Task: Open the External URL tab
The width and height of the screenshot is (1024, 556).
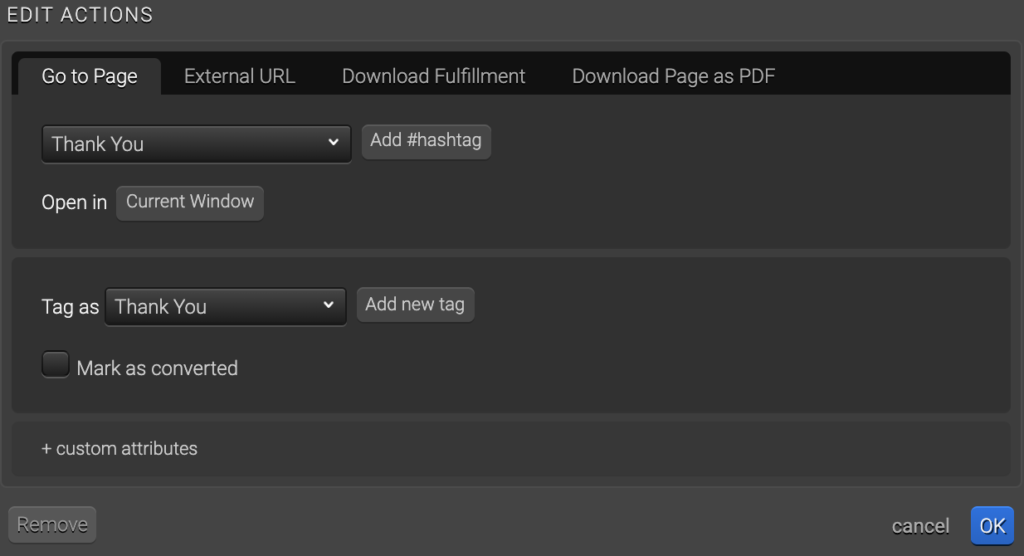Action: click(239, 77)
